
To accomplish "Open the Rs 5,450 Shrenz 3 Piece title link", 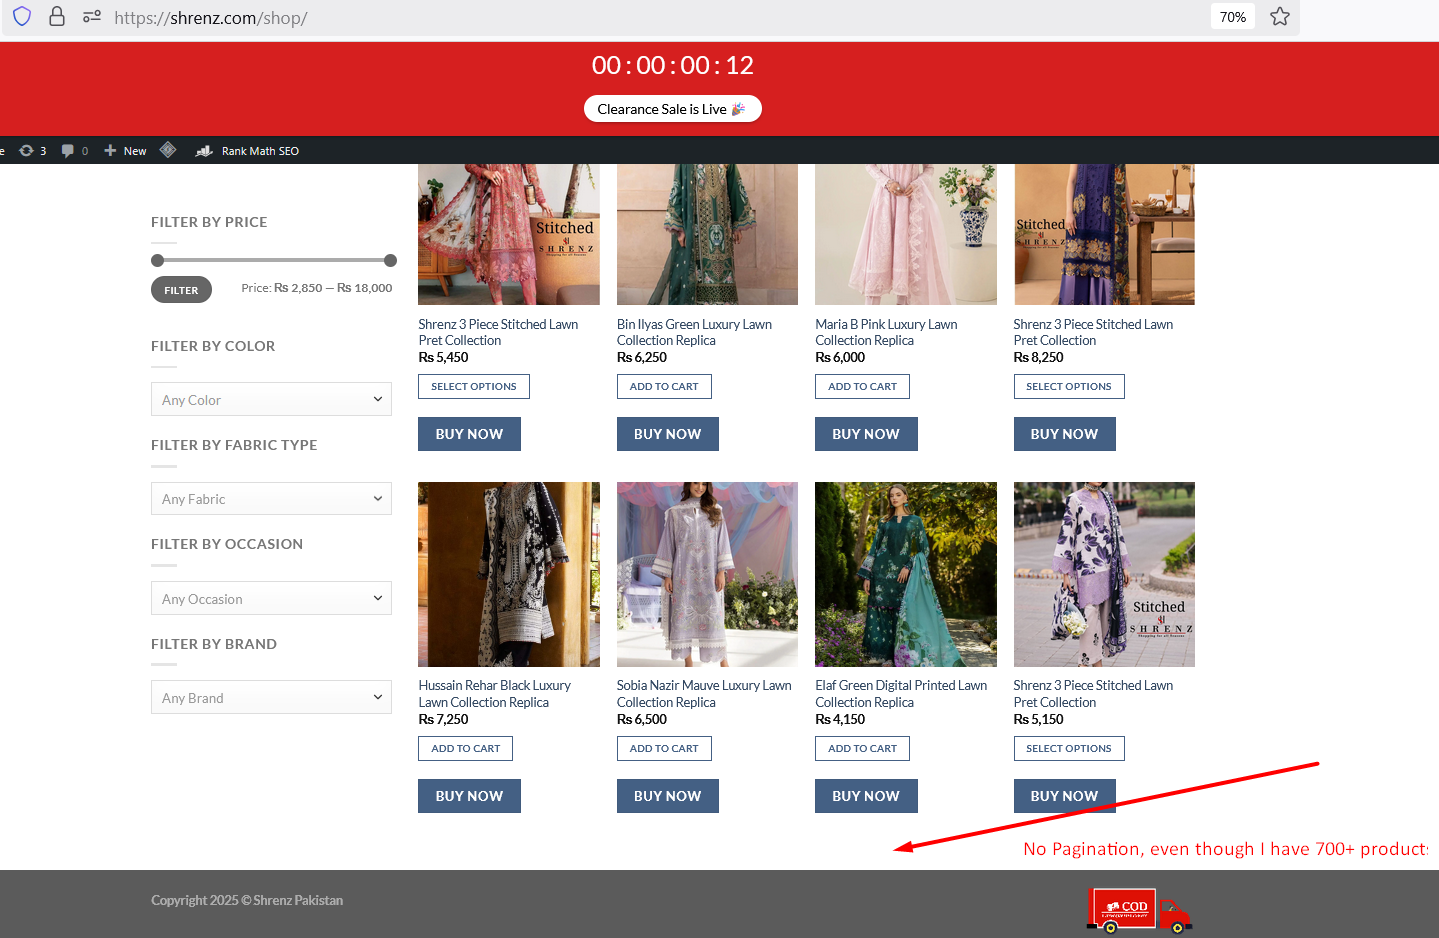I will coord(498,332).
